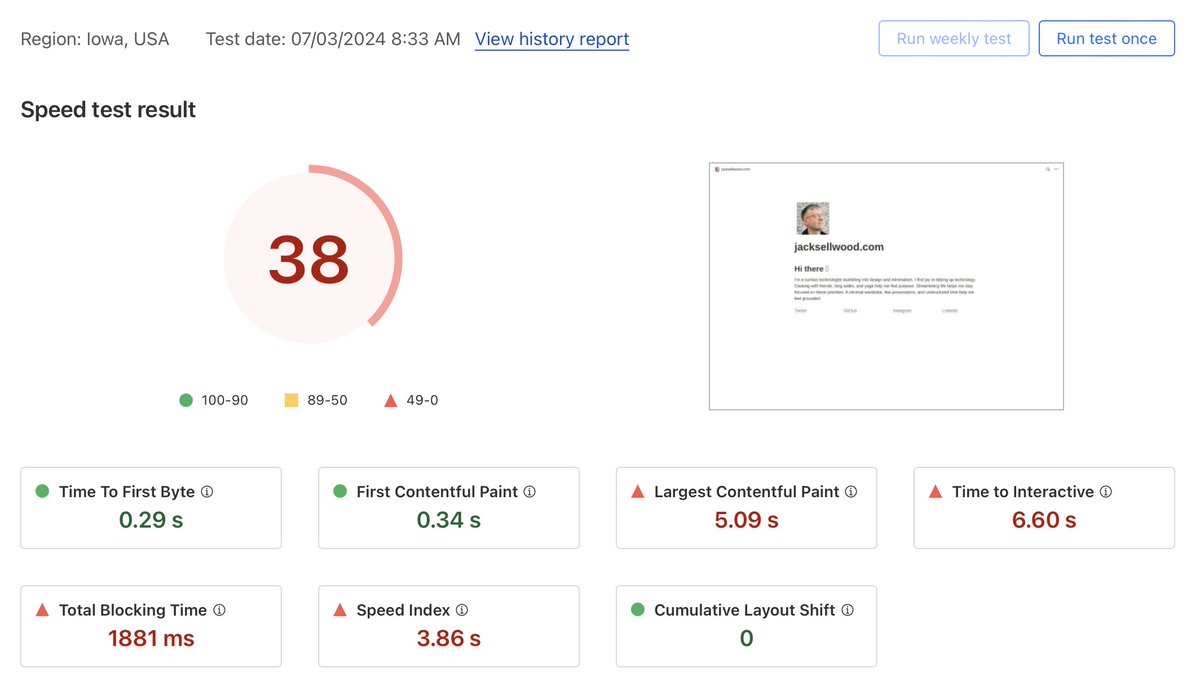Click jacksellwood.com title in the preview
1200x699 pixels.
[x=839, y=247]
